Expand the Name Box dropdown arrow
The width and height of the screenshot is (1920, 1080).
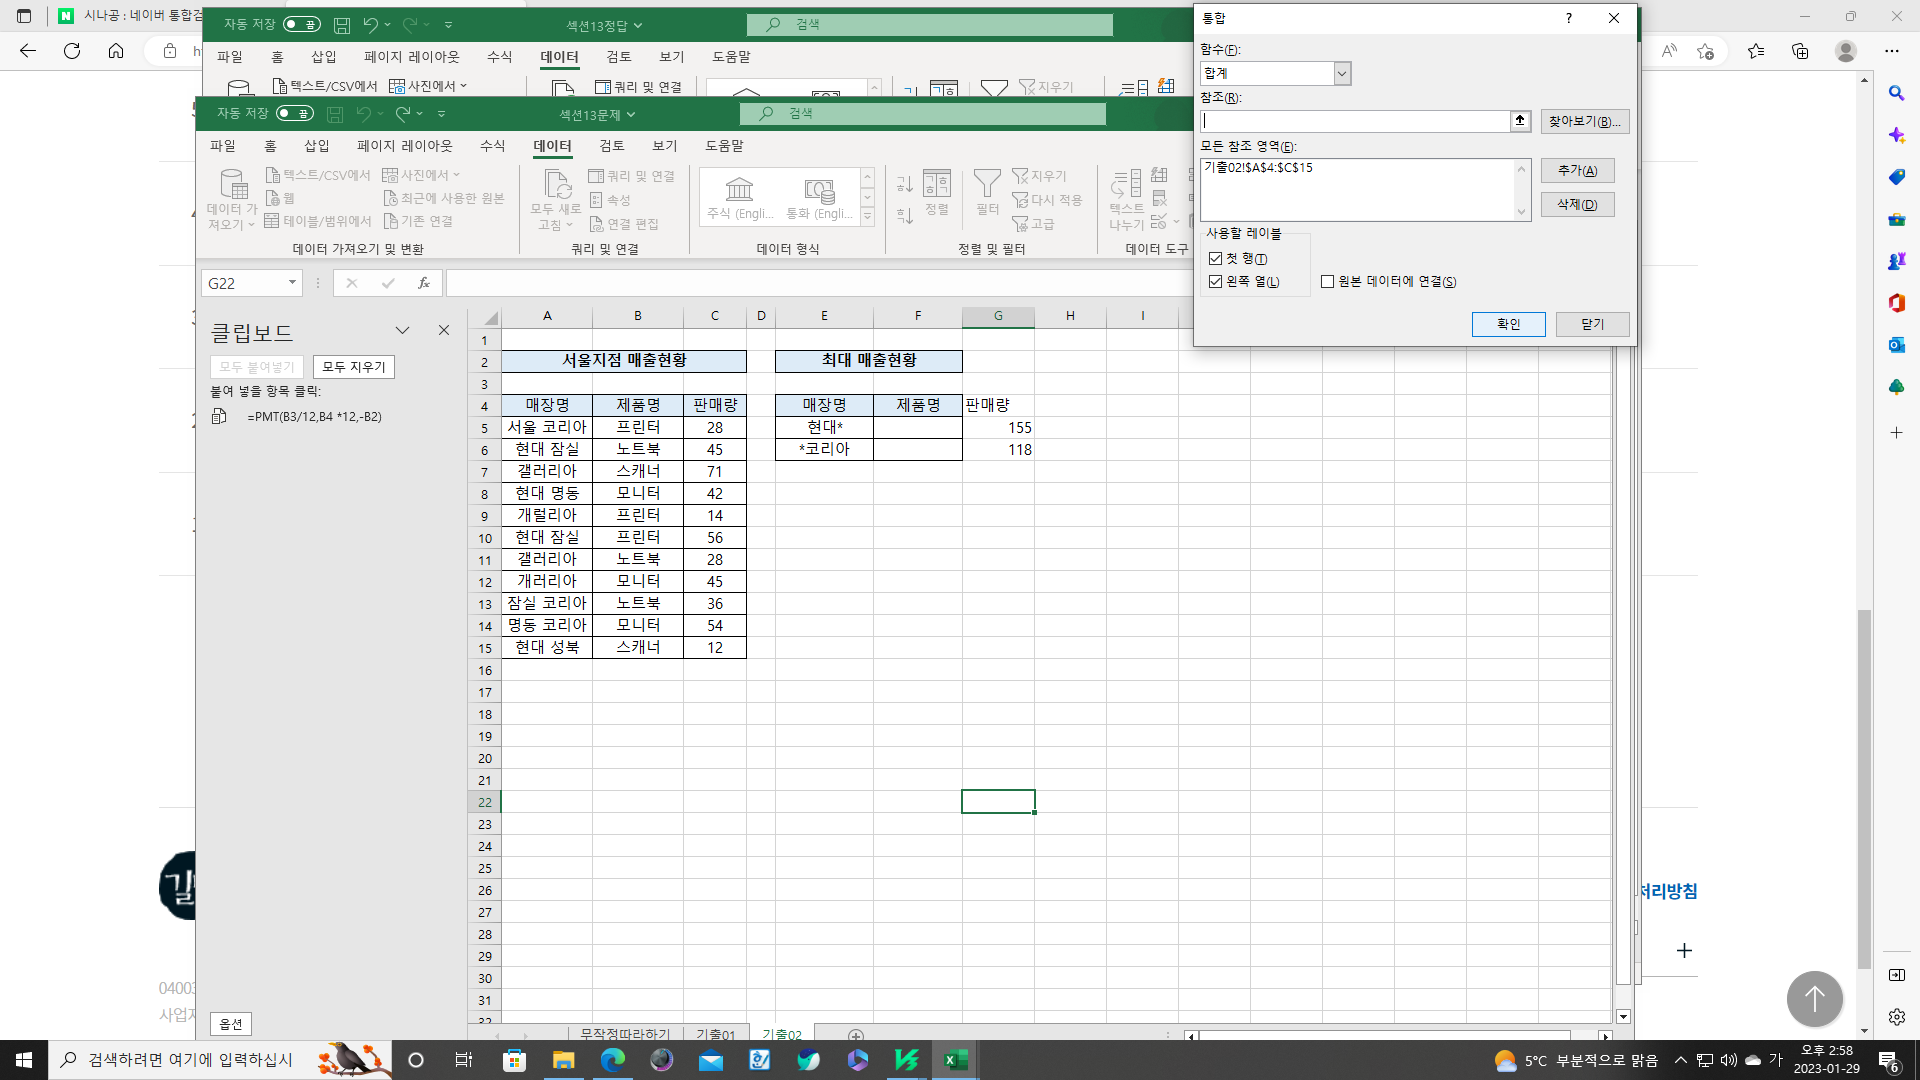(x=292, y=283)
